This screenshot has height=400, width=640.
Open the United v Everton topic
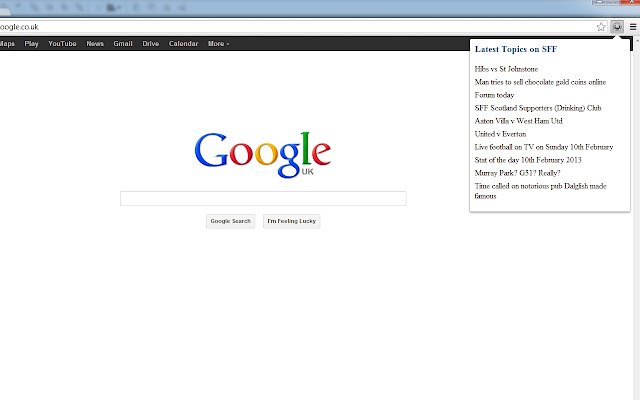coord(500,134)
